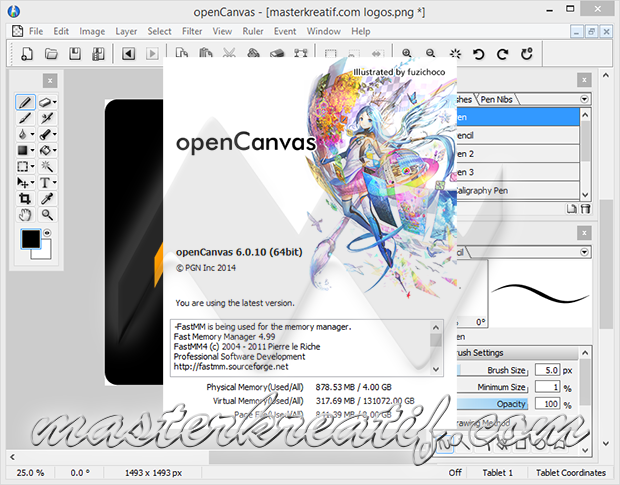Viewport: 620px width, 485px height.
Task: Close the brush list panel
Action: coord(584,80)
